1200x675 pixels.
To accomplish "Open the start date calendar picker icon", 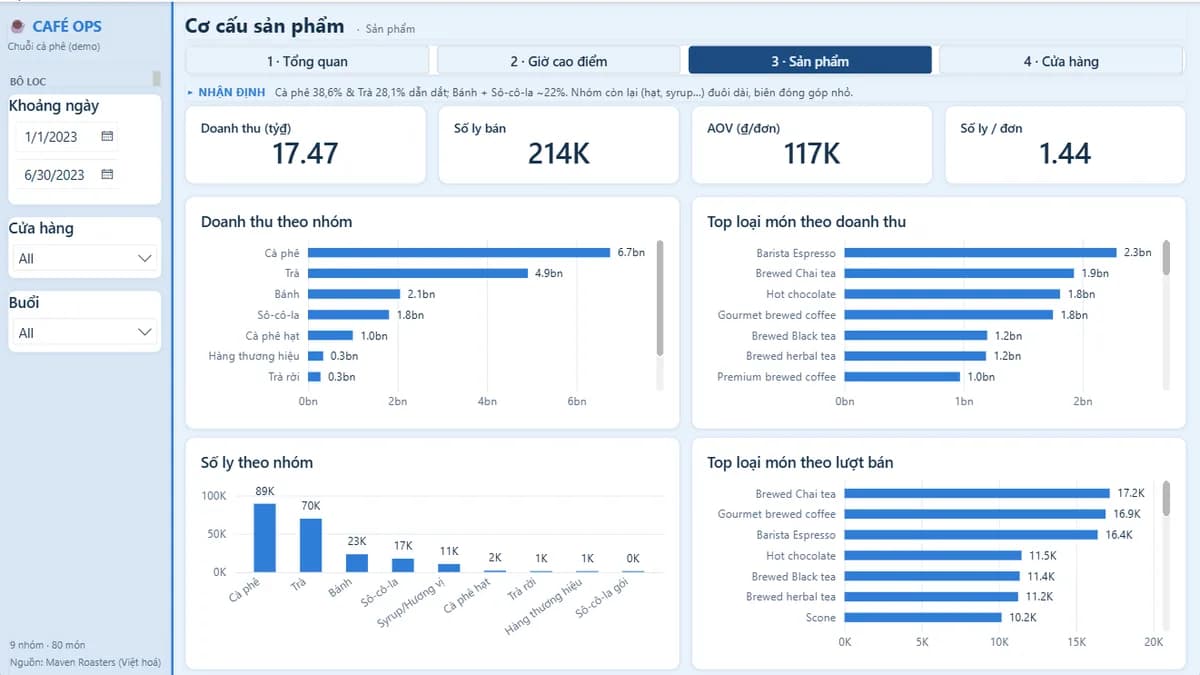I will coord(107,136).
